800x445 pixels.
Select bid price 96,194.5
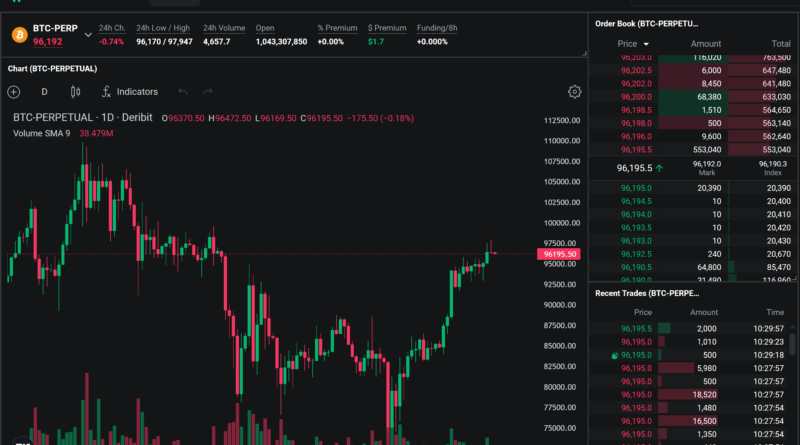pos(636,202)
